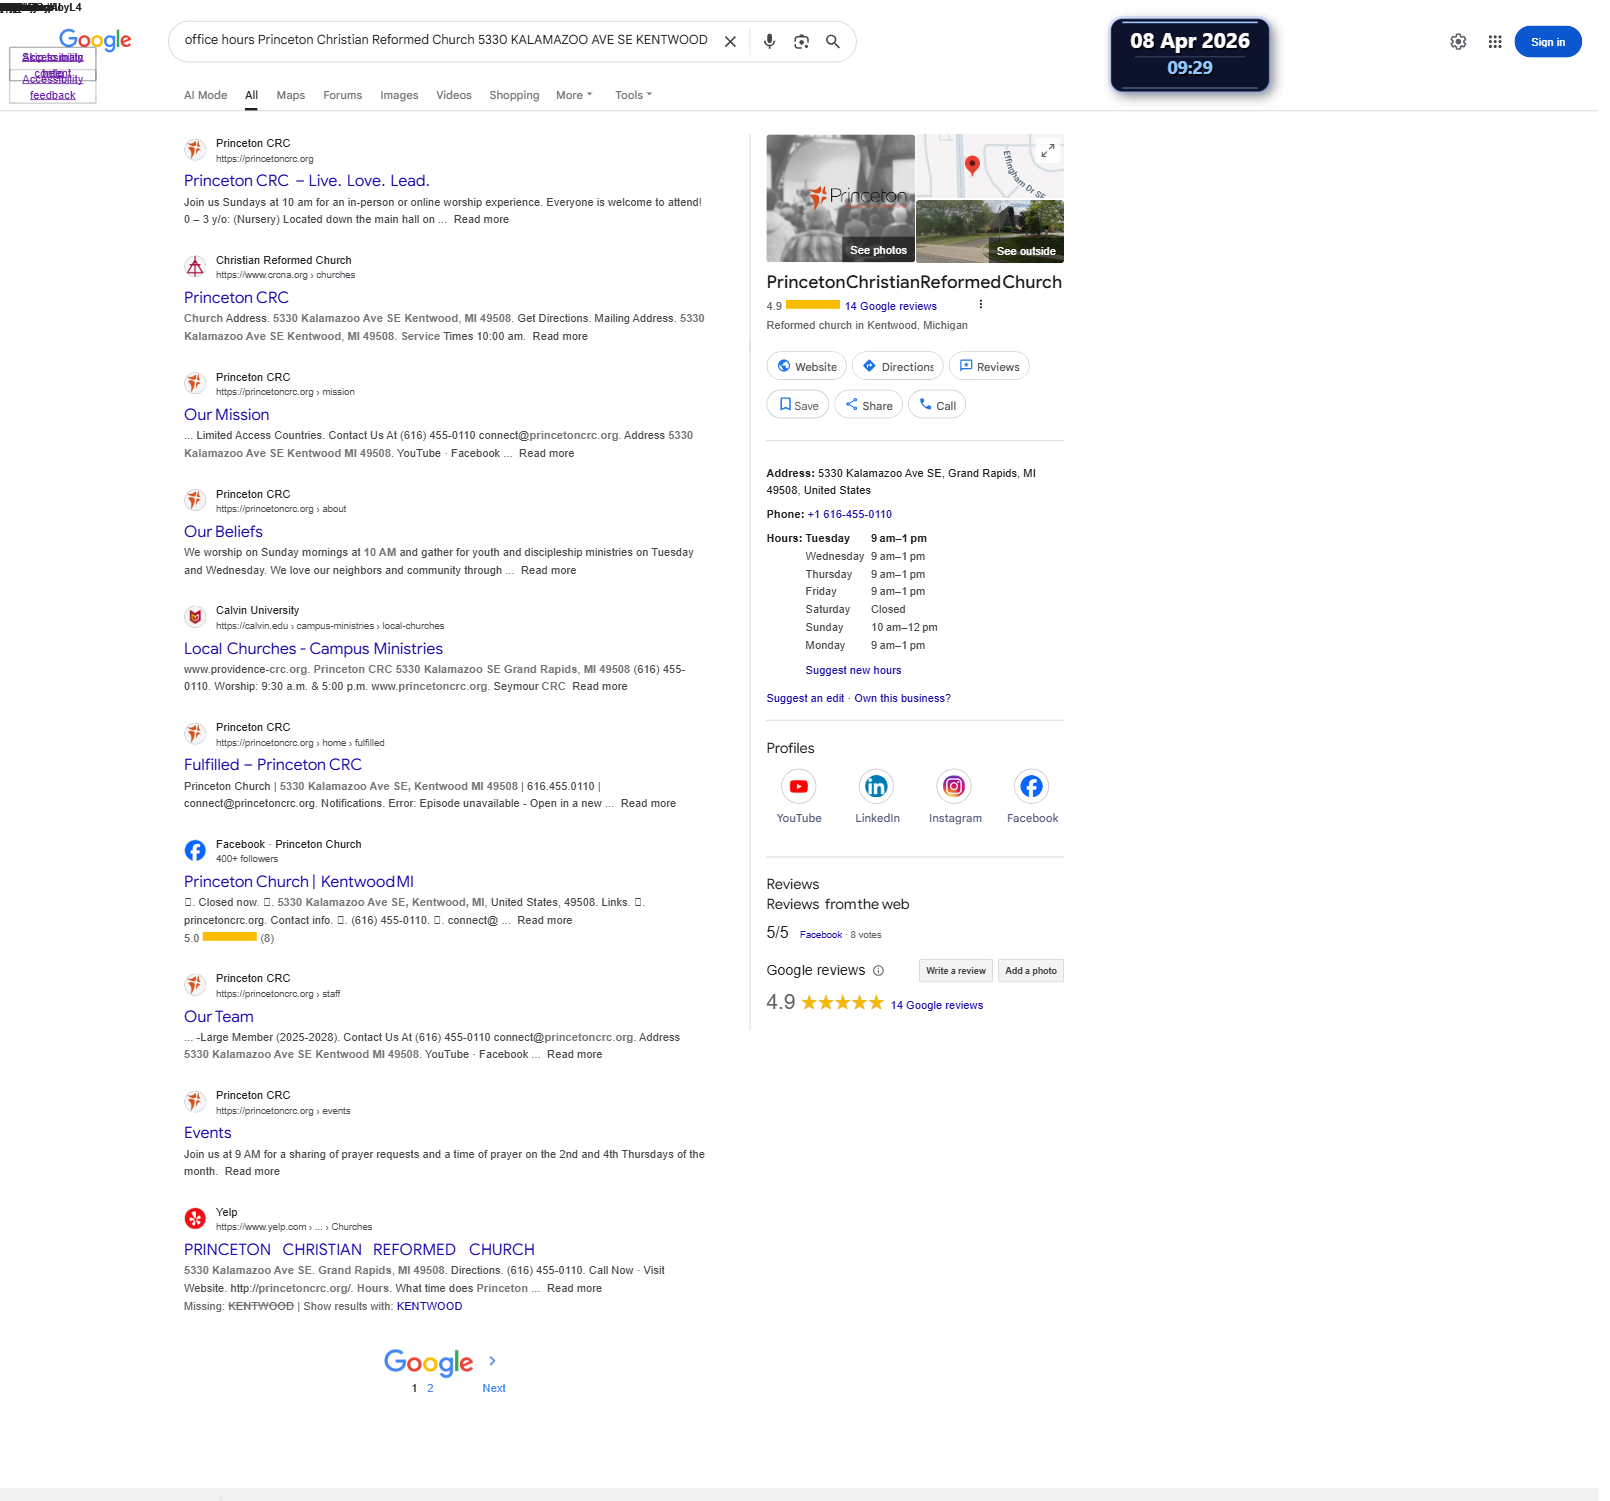The image size is (1610, 1501).
Task: Open the 'Princeton CRC – Live. Love. Lead.' result
Action: 306,181
